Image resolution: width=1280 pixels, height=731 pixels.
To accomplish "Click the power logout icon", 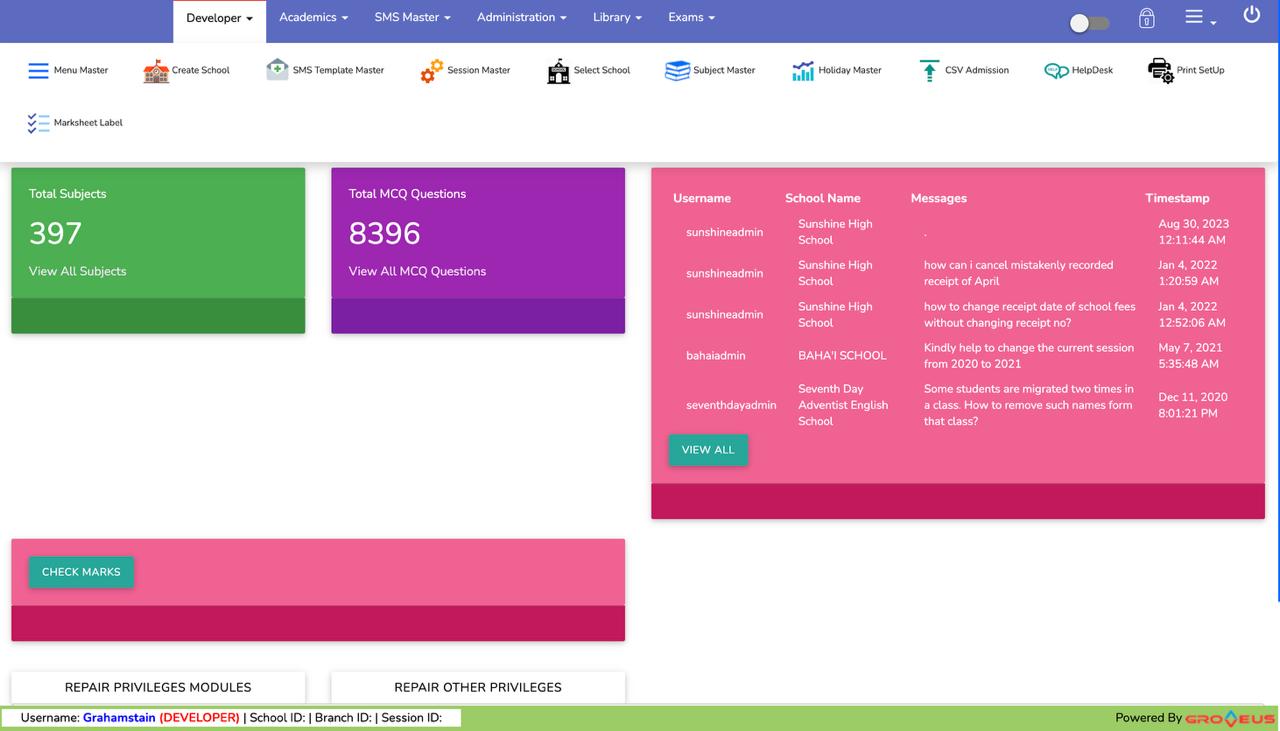I will pos(1251,16).
